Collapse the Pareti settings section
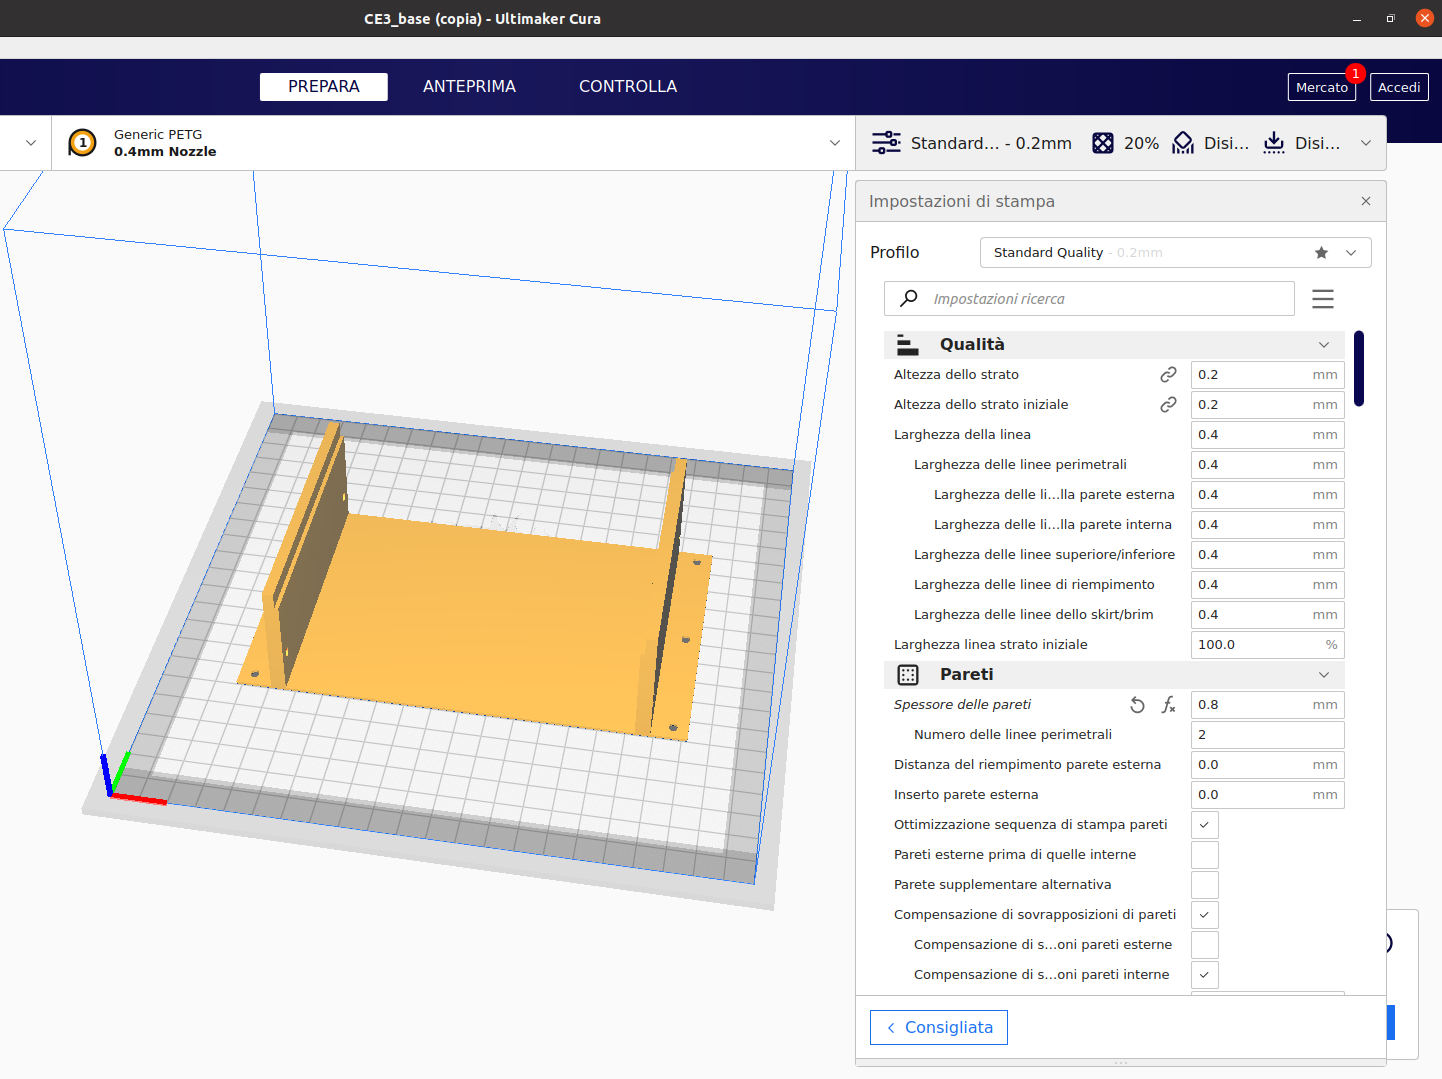The image size is (1442, 1079). 1324,675
